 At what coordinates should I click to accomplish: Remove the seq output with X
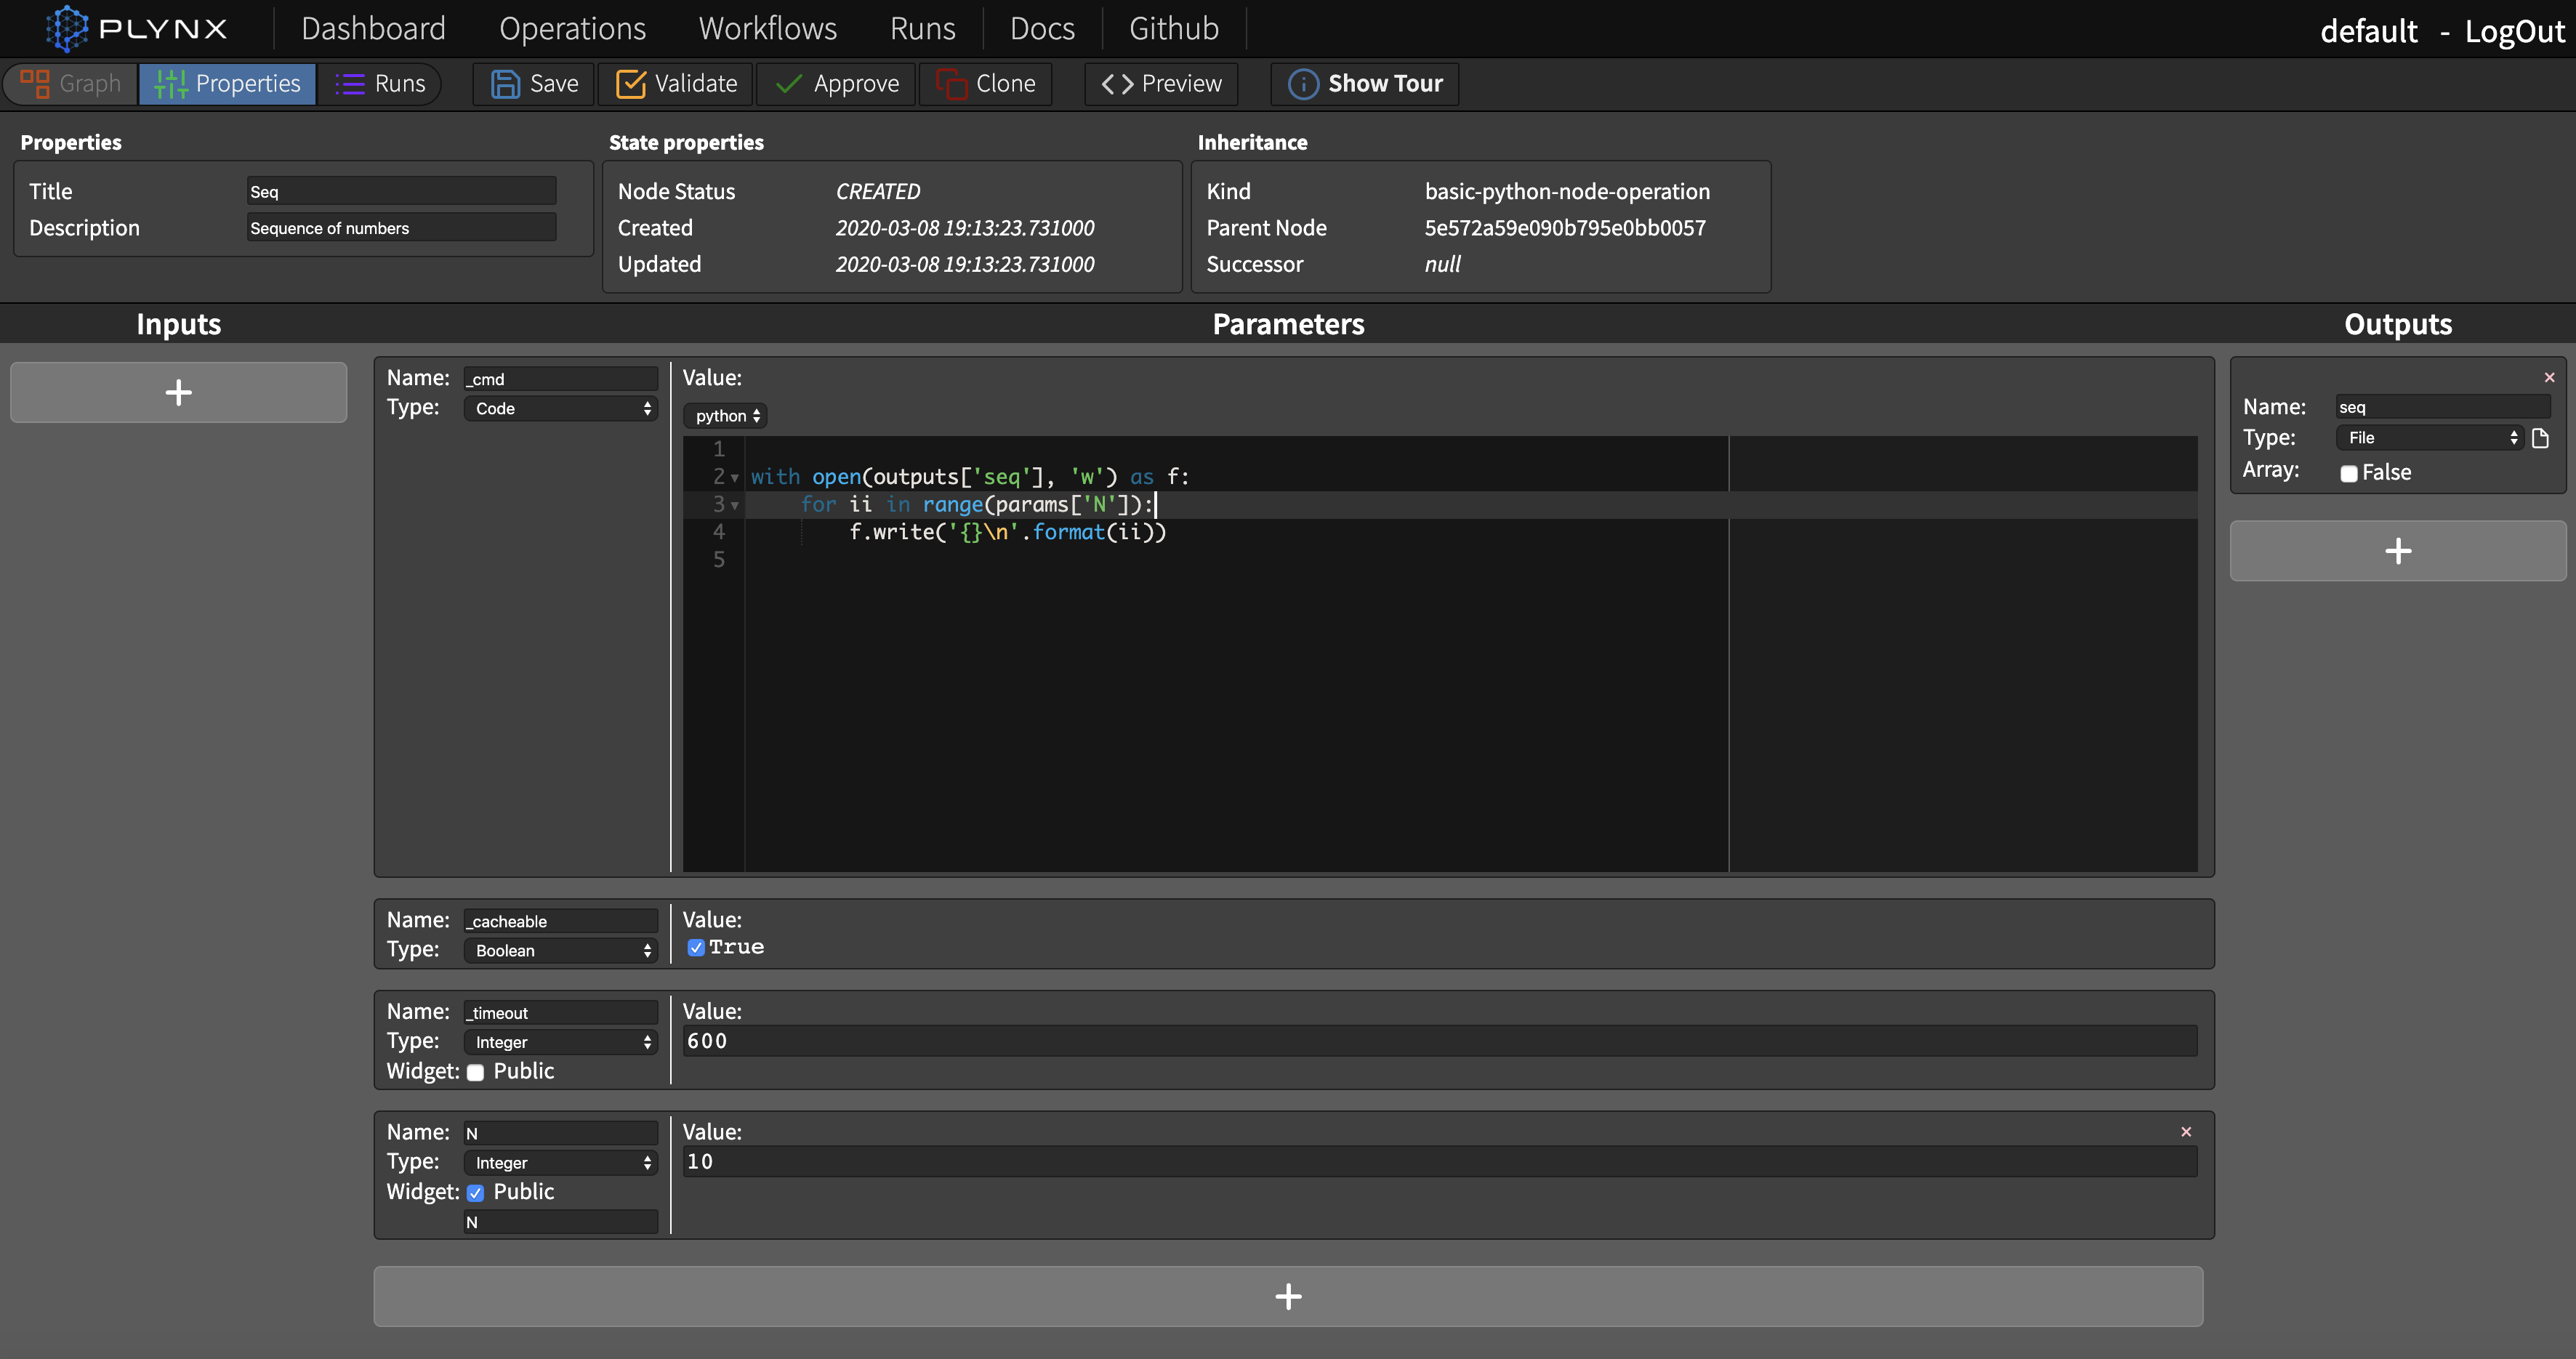pyautogui.click(x=2549, y=377)
